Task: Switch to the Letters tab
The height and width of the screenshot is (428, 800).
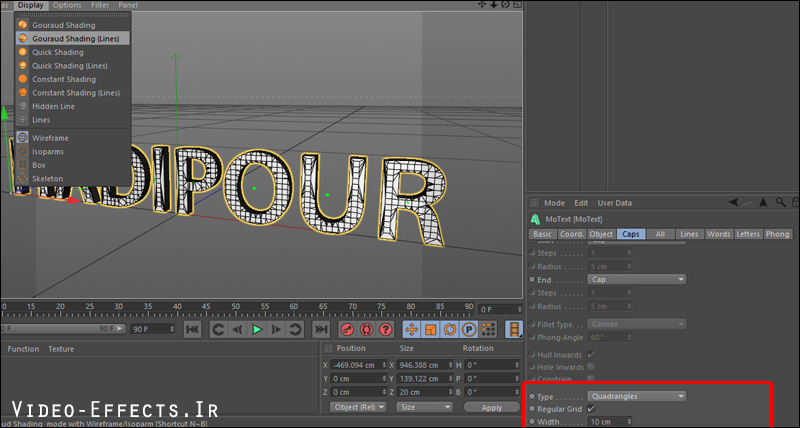Action: pos(748,234)
